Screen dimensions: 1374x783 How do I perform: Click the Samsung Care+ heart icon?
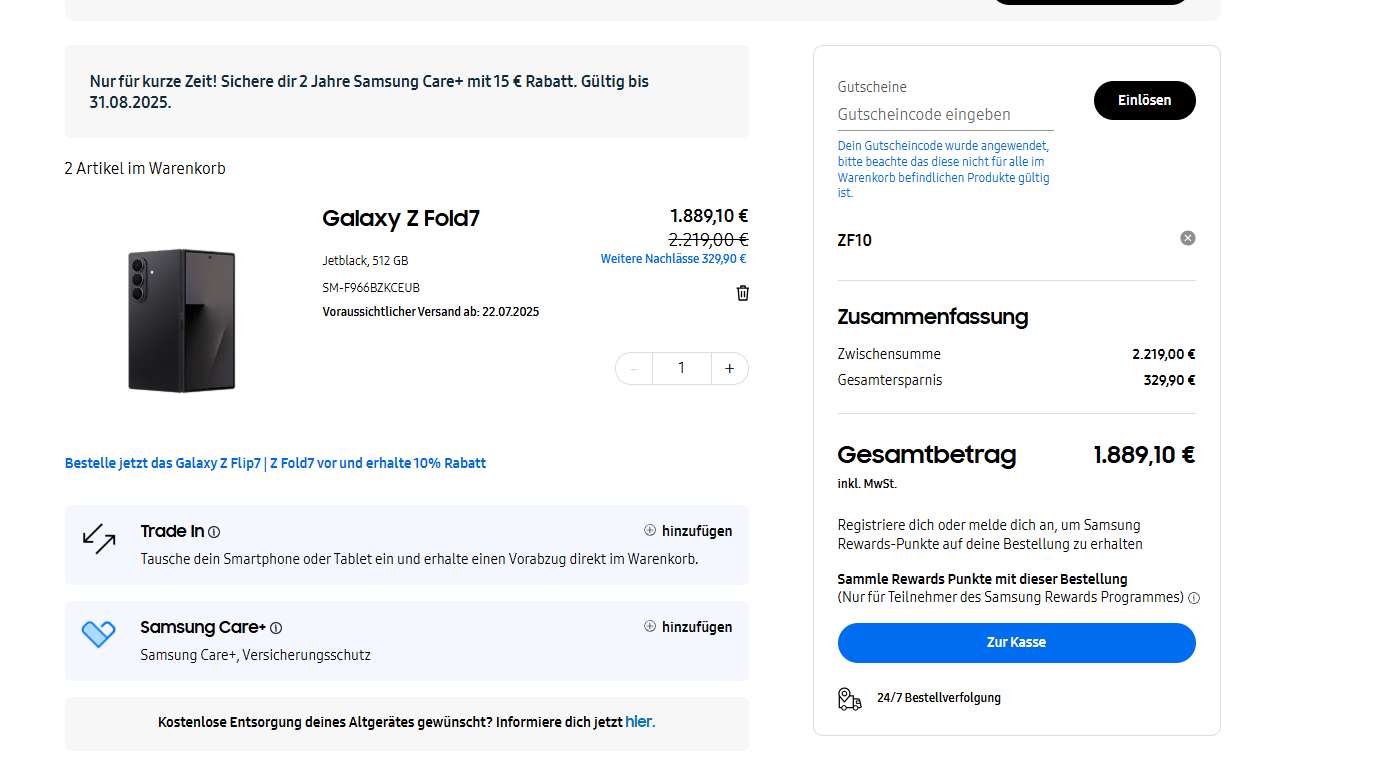coord(99,633)
